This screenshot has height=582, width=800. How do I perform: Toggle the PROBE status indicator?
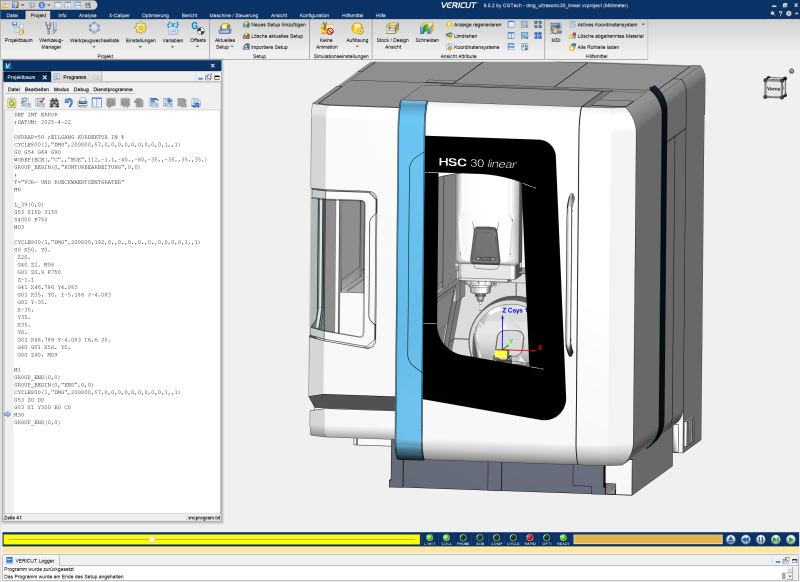pyautogui.click(x=463, y=539)
